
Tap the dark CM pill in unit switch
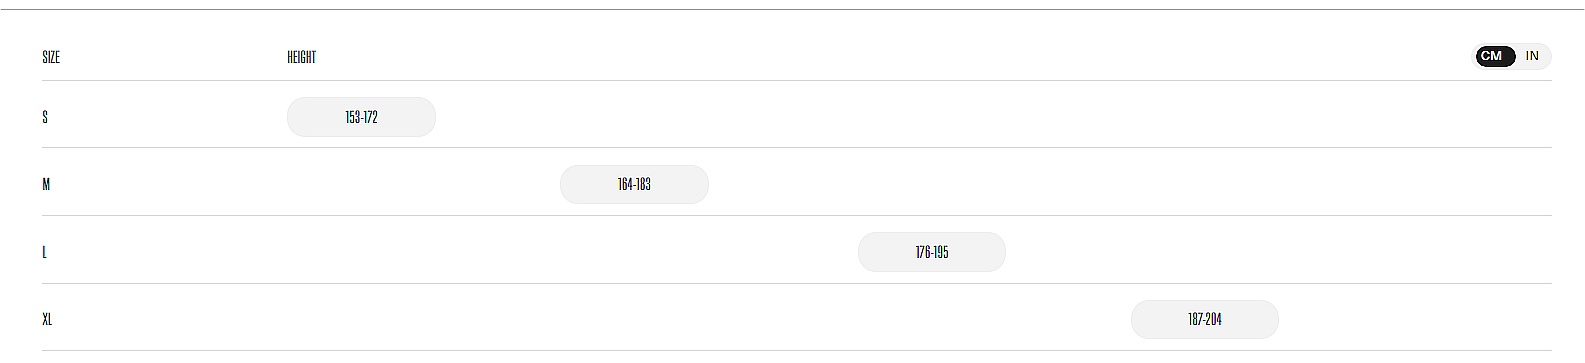pyautogui.click(x=1491, y=56)
